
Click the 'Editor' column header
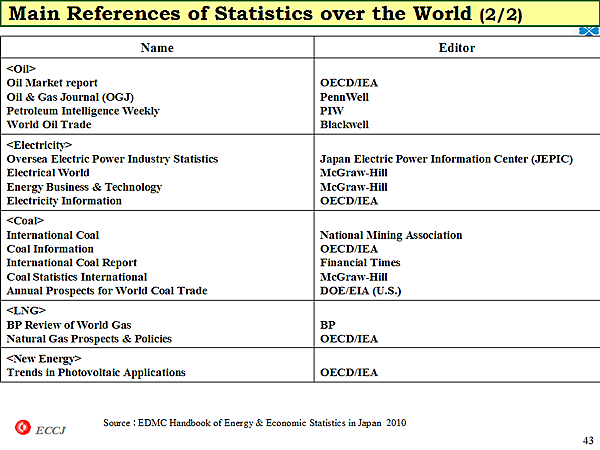457,48
